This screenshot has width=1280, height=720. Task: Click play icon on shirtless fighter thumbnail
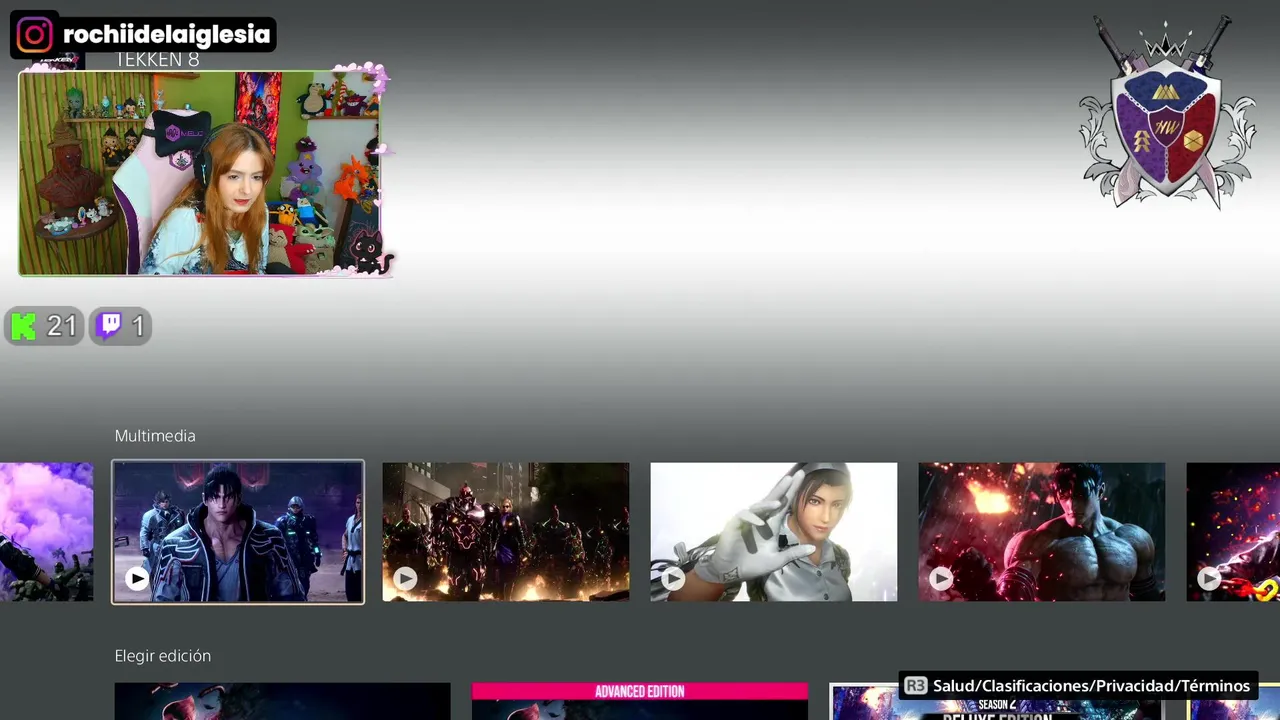[x=941, y=578]
